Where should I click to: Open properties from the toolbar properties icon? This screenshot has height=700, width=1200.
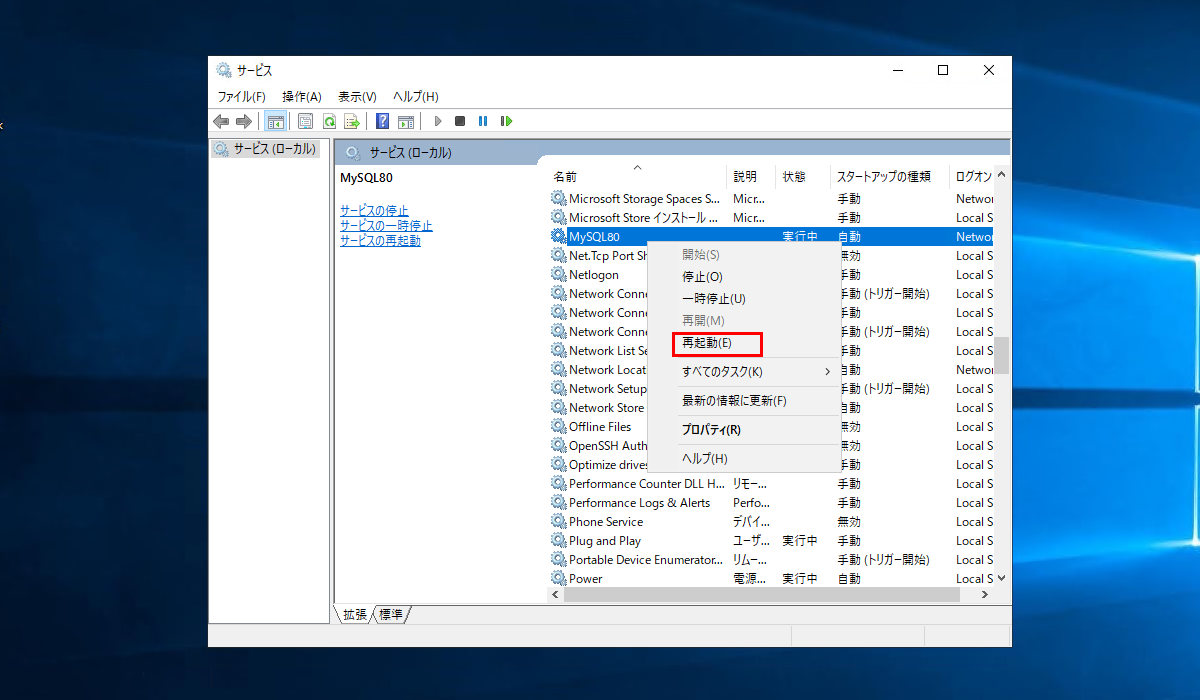(x=305, y=121)
